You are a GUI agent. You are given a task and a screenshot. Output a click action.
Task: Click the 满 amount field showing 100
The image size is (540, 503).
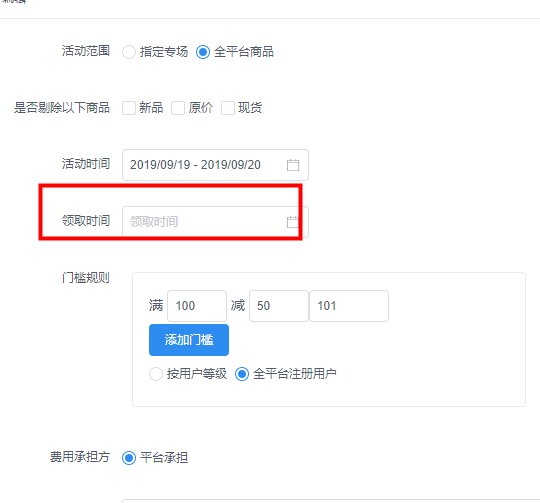pos(197,306)
